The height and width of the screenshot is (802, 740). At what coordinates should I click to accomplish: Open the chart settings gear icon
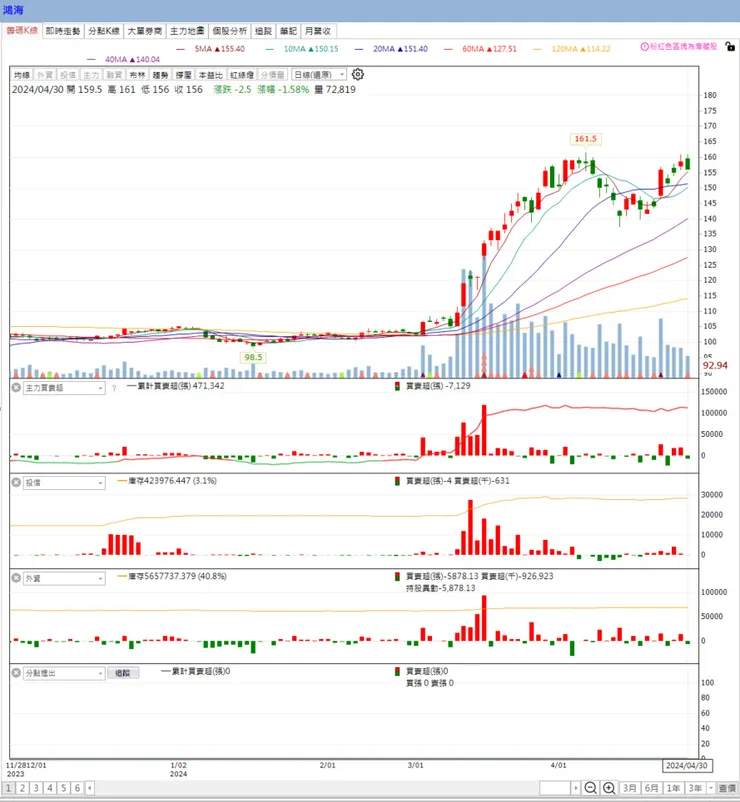click(x=357, y=74)
